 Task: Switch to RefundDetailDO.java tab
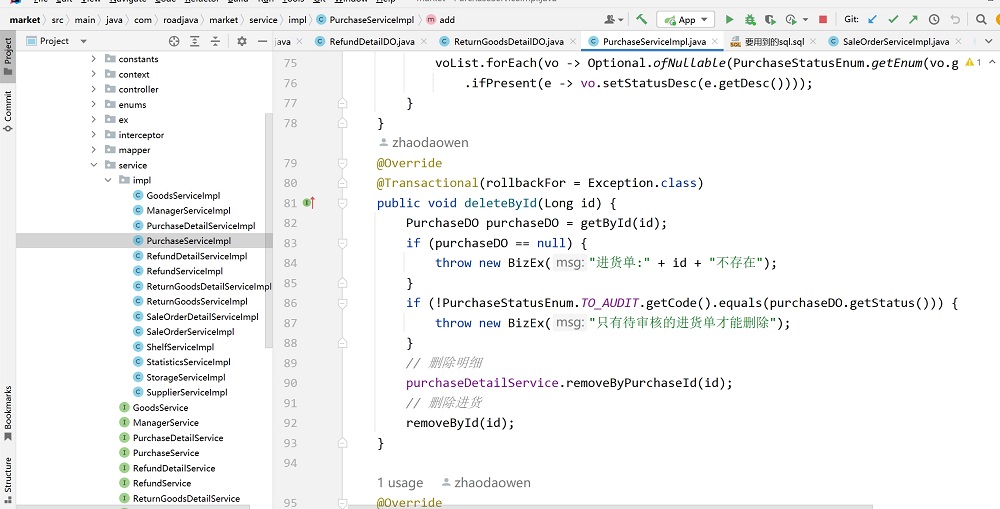click(372, 41)
